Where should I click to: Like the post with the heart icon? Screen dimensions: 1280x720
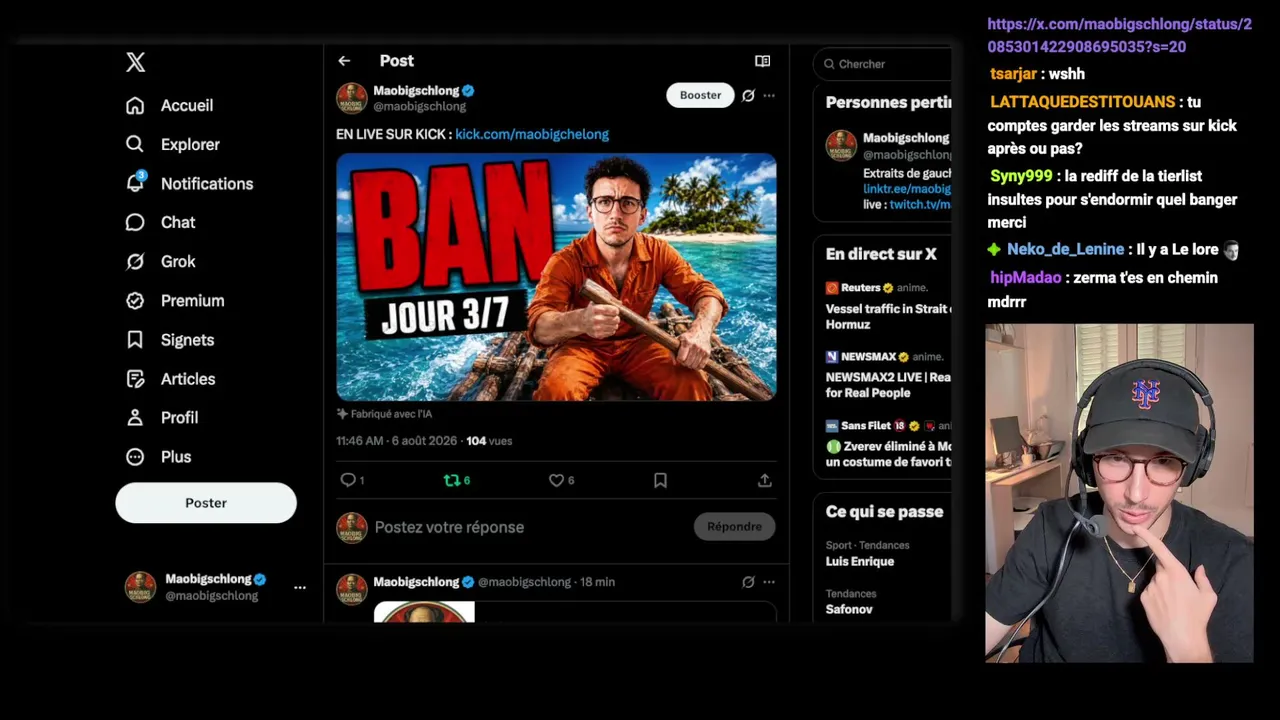point(557,480)
